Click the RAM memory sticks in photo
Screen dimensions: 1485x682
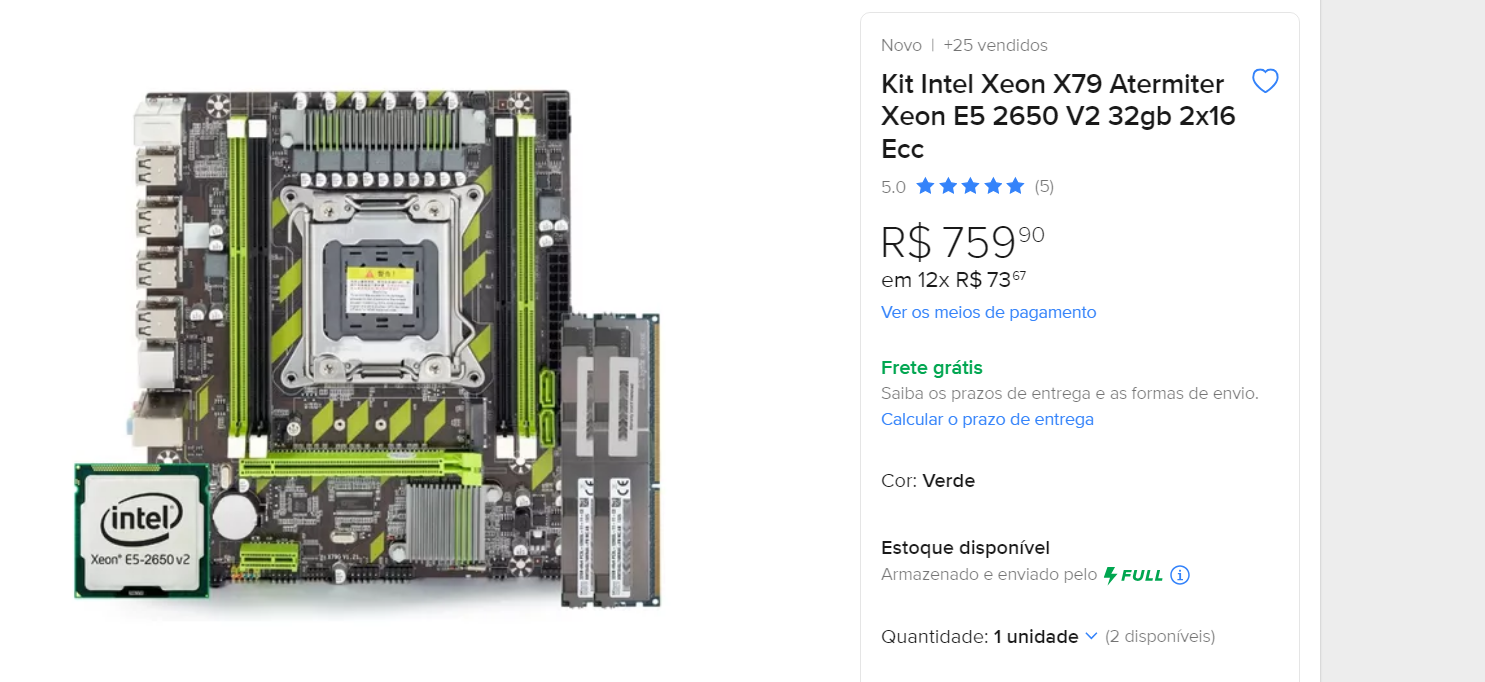pyautogui.click(x=611, y=460)
